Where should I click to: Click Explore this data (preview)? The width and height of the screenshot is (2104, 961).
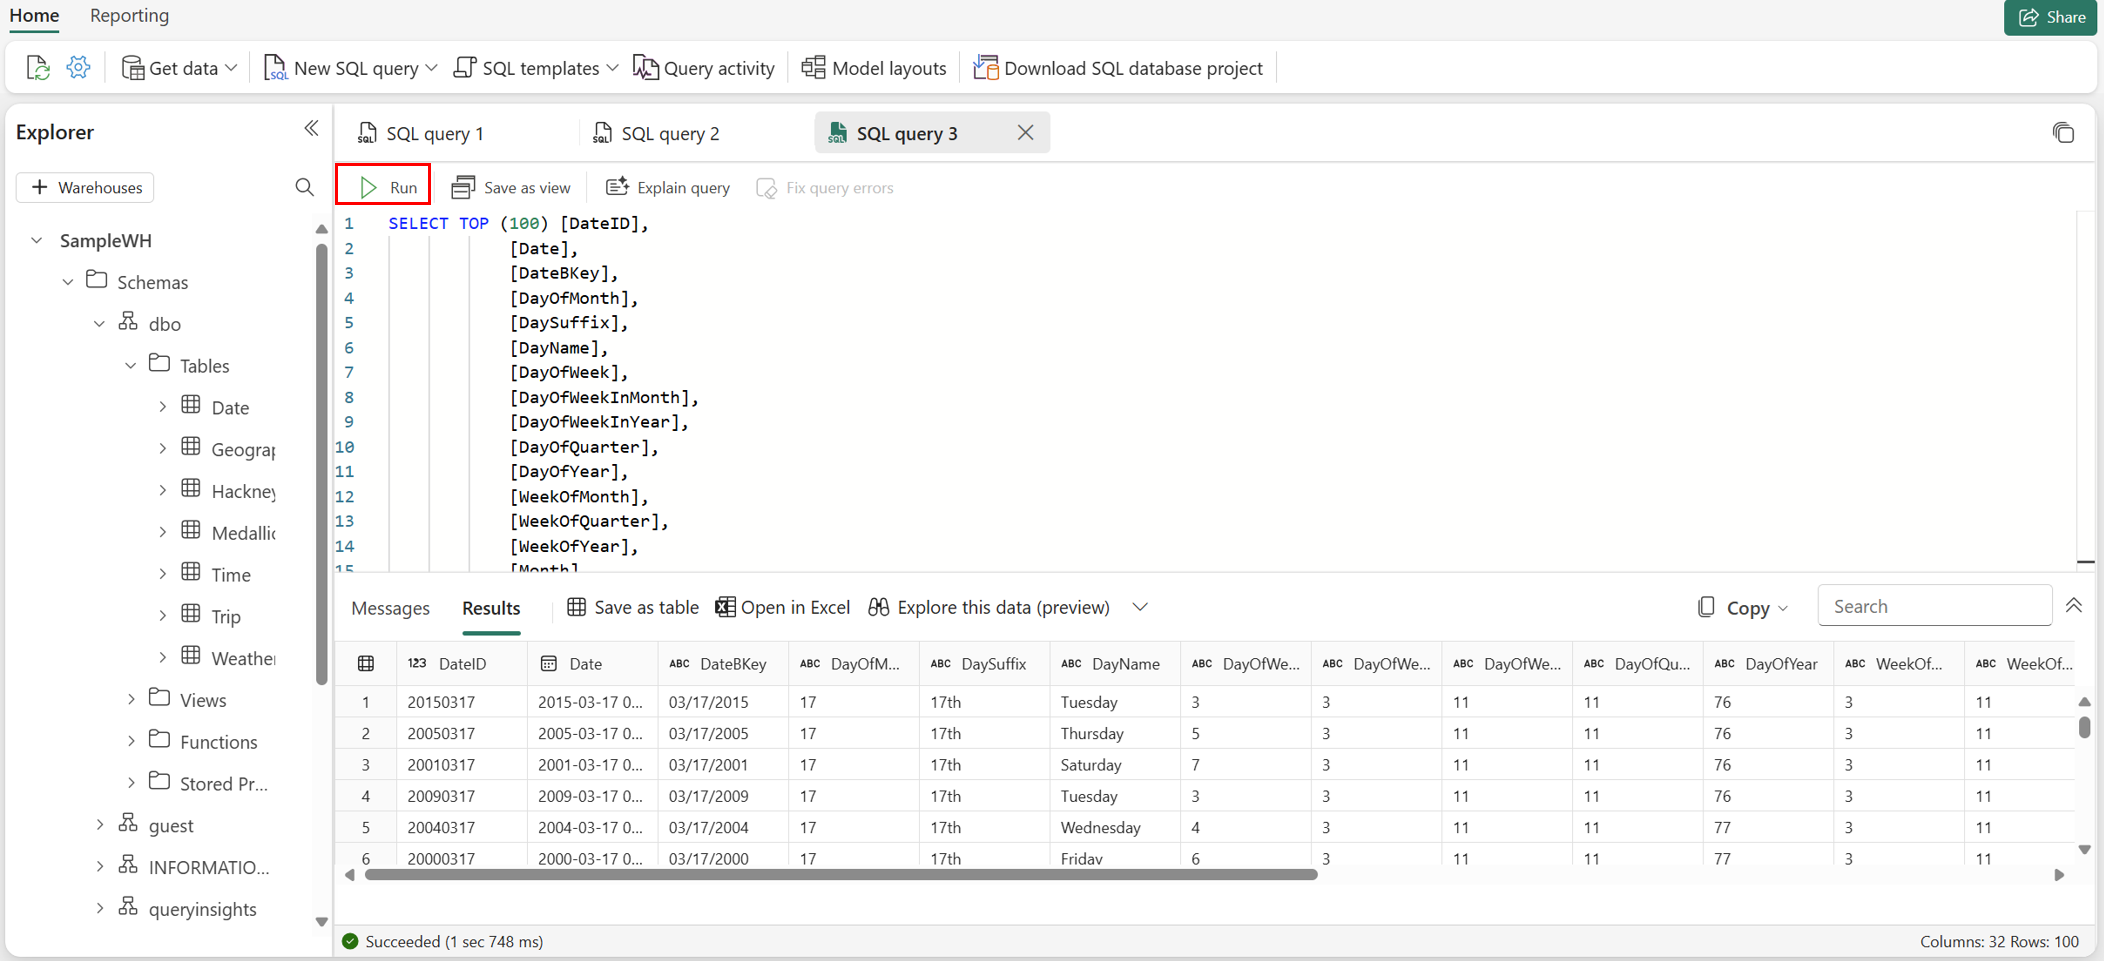[x=989, y=607]
